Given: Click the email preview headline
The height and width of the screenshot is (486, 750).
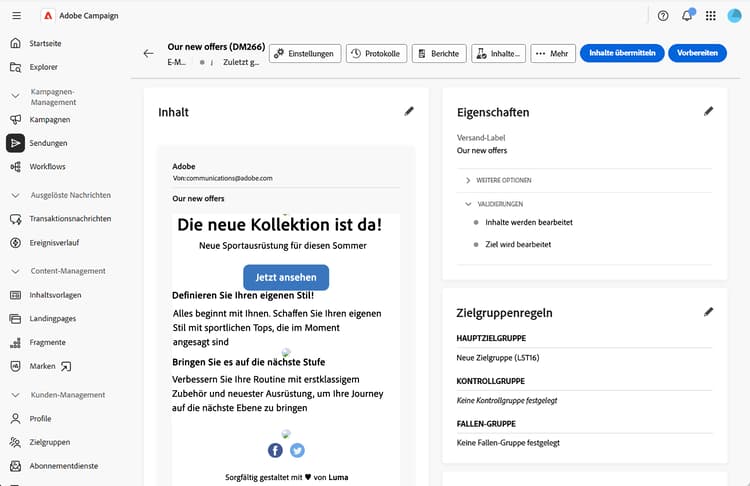Looking at the screenshot, I should pos(280,224).
